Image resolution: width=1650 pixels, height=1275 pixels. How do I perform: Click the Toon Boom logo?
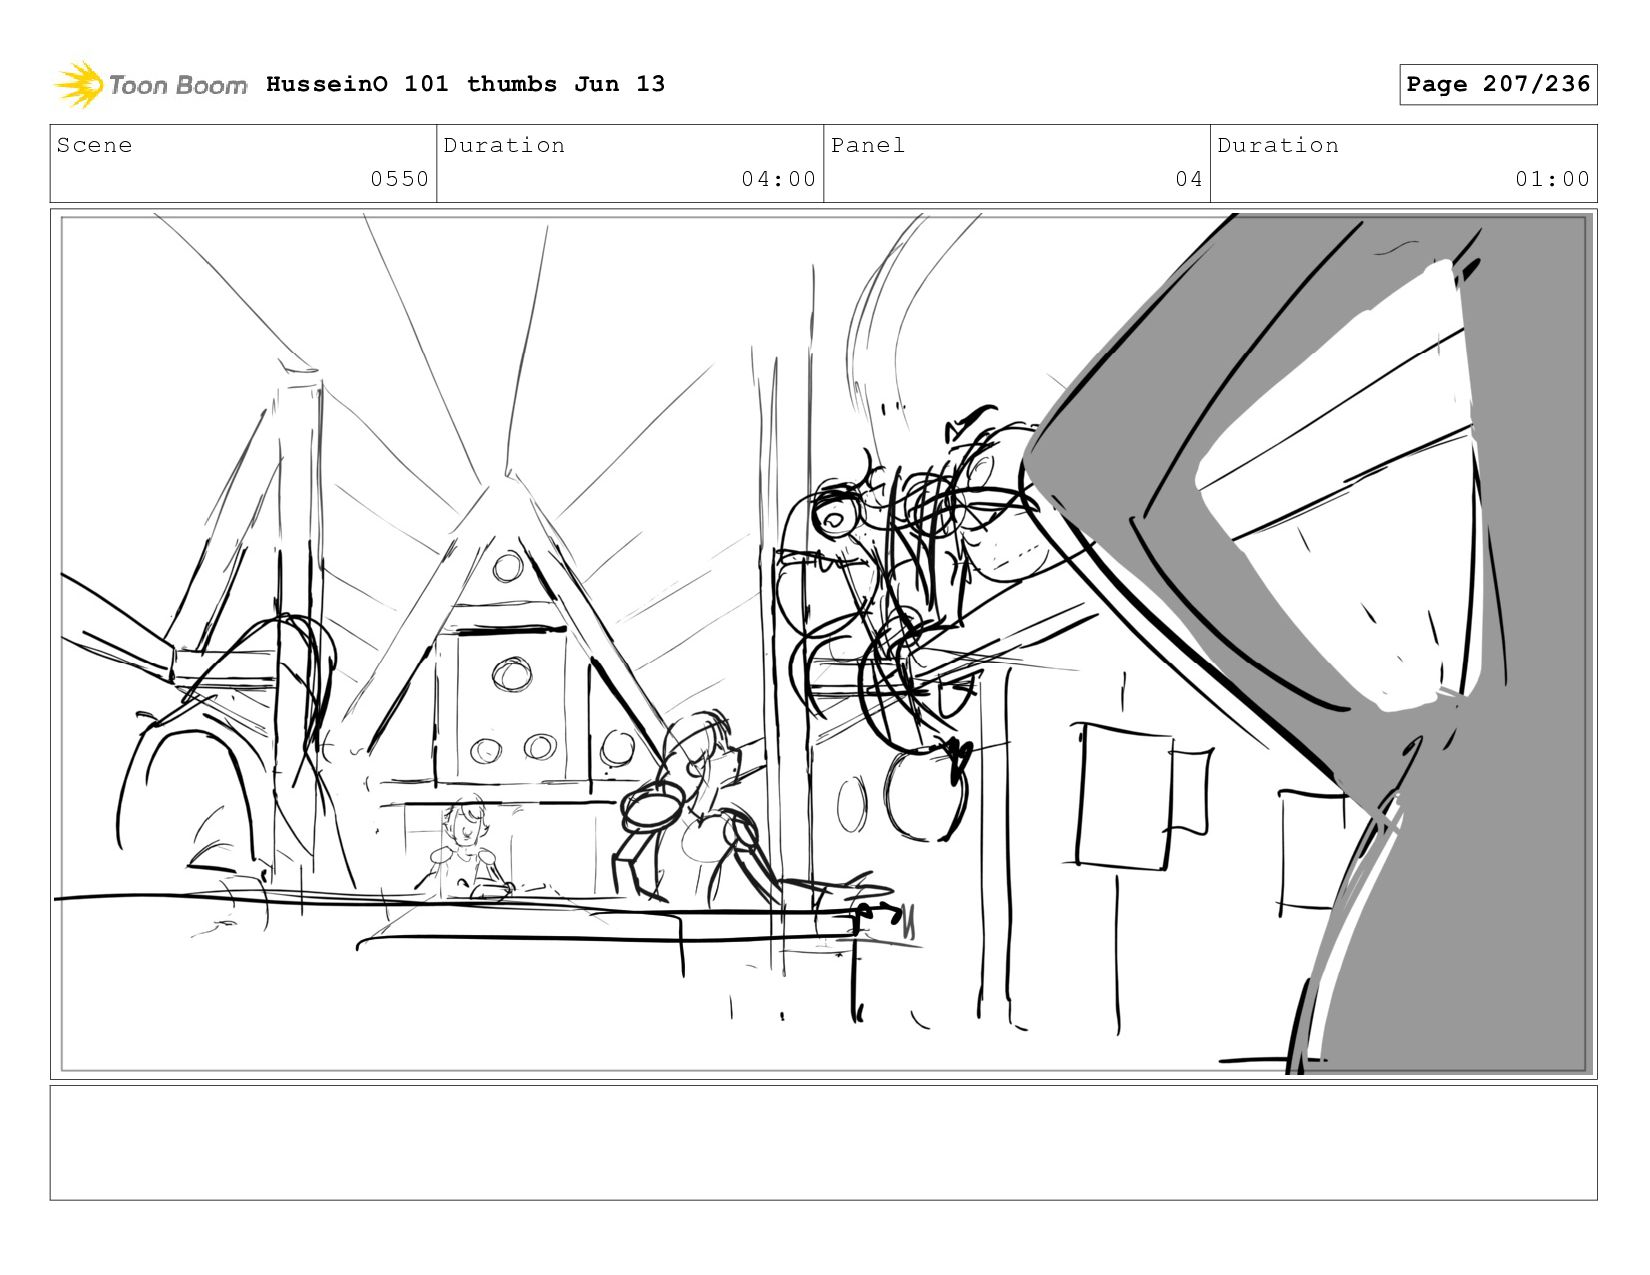150,85
